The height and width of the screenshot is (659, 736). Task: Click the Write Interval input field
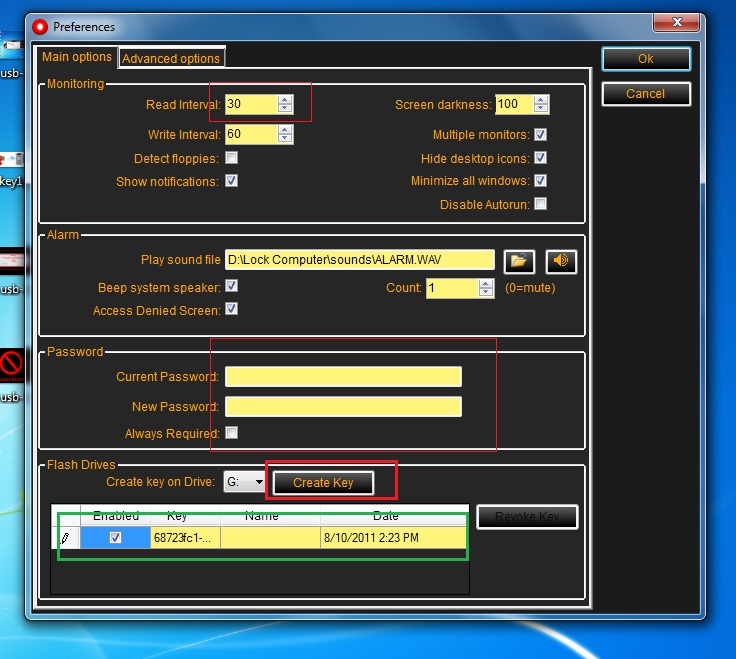coord(251,134)
